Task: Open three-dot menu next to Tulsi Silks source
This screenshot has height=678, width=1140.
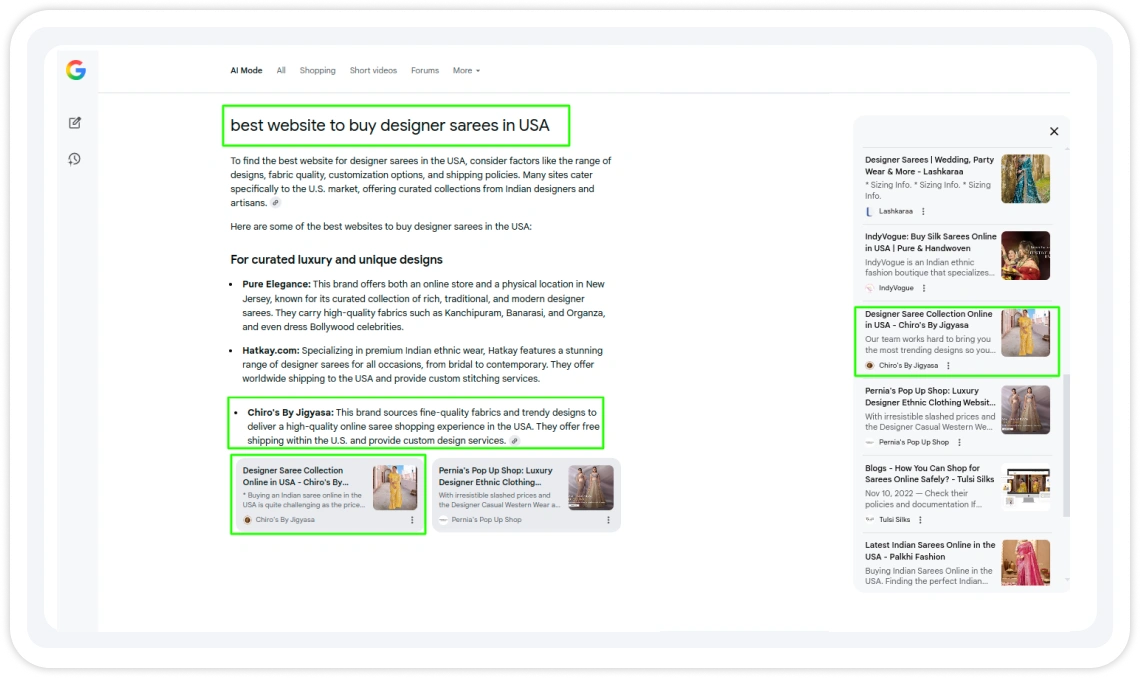Action: [920, 520]
